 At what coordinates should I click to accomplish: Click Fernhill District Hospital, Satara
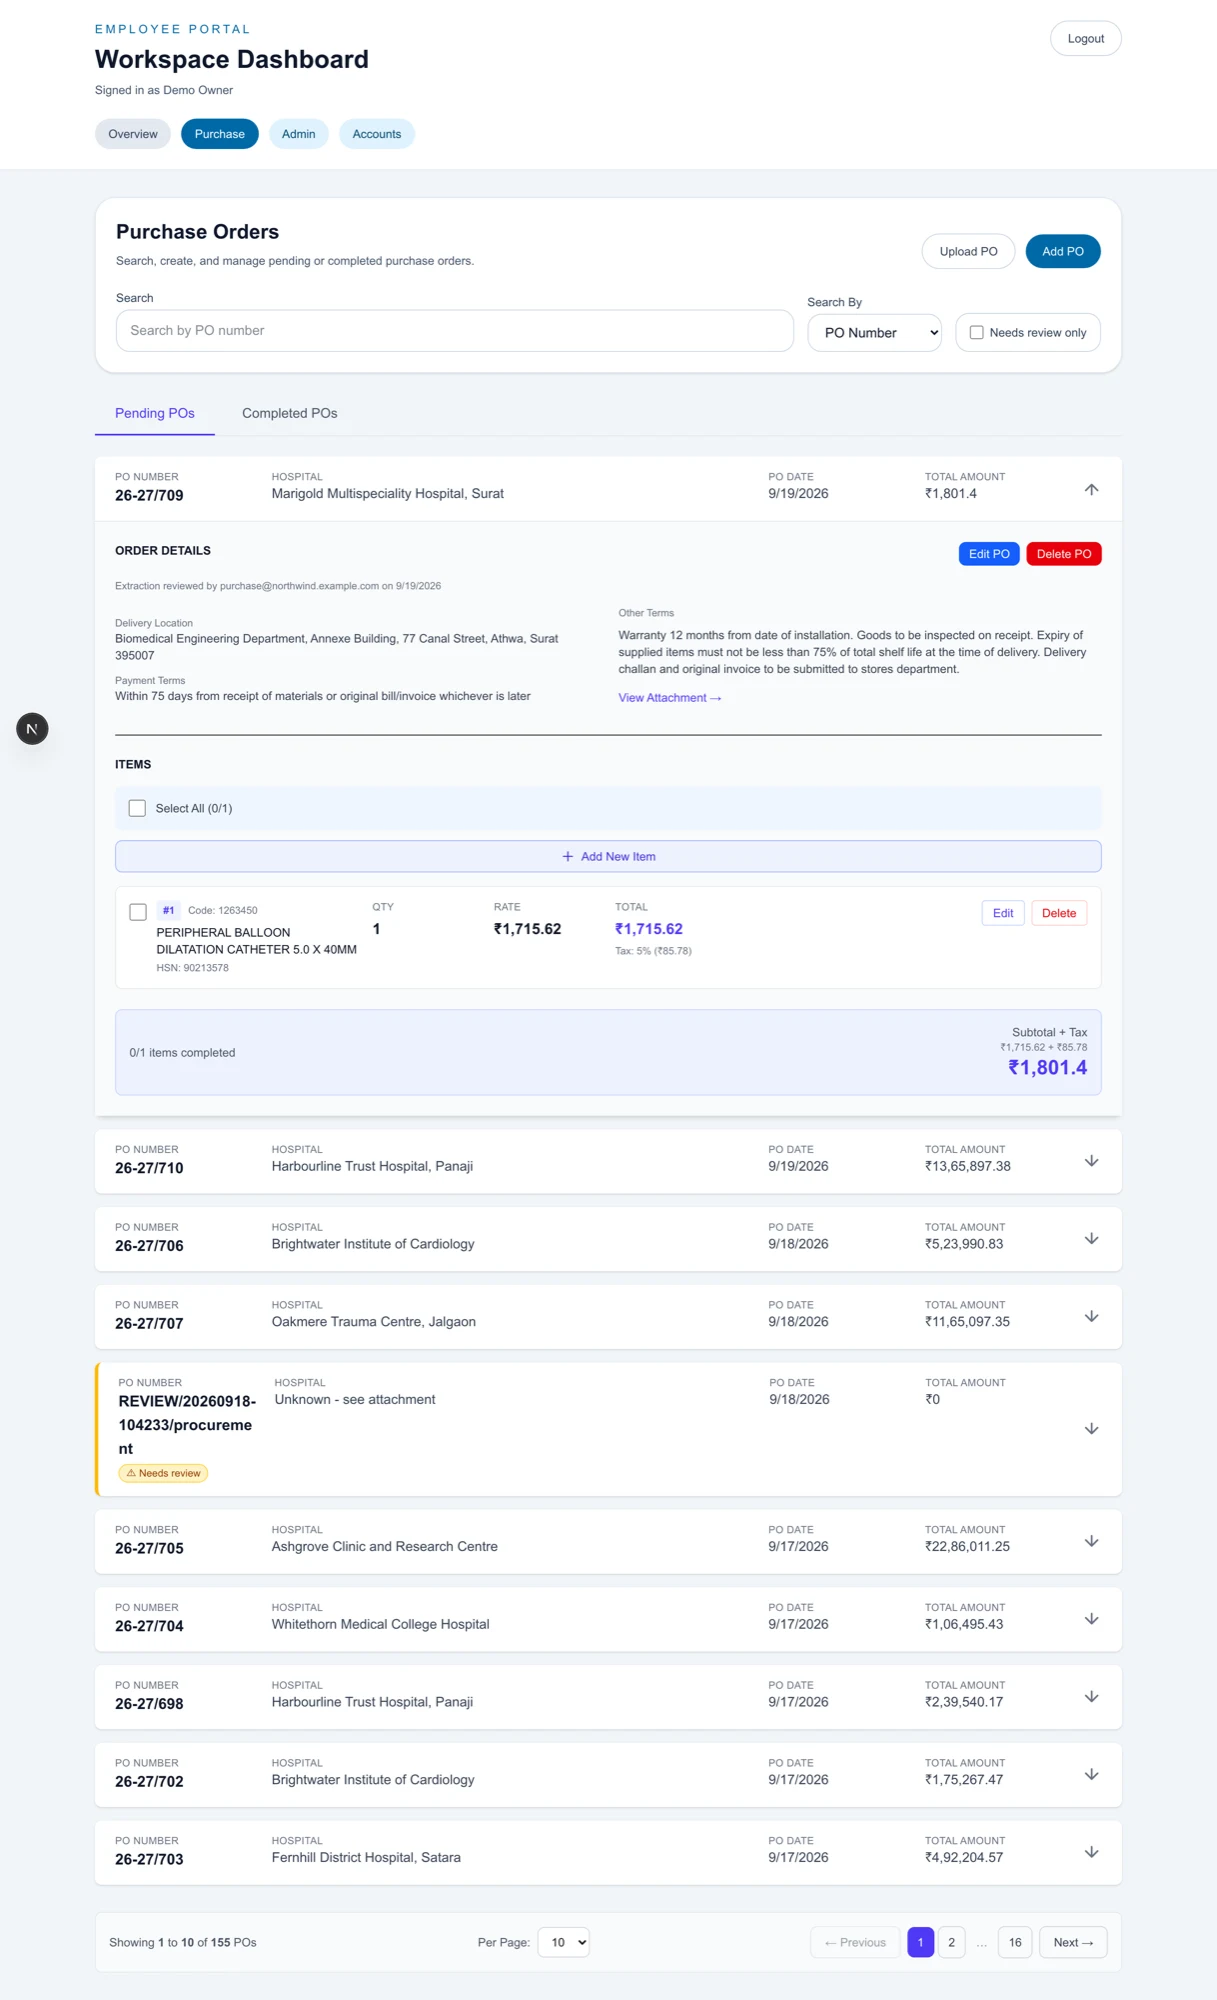366,1858
